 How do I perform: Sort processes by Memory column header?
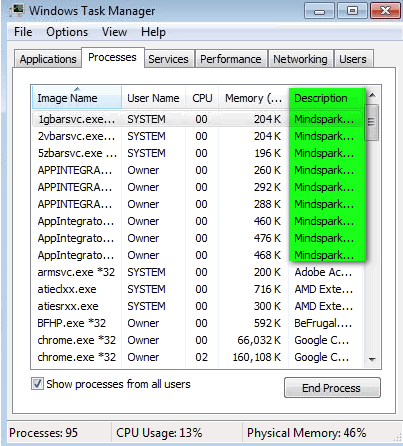pos(253,98)
